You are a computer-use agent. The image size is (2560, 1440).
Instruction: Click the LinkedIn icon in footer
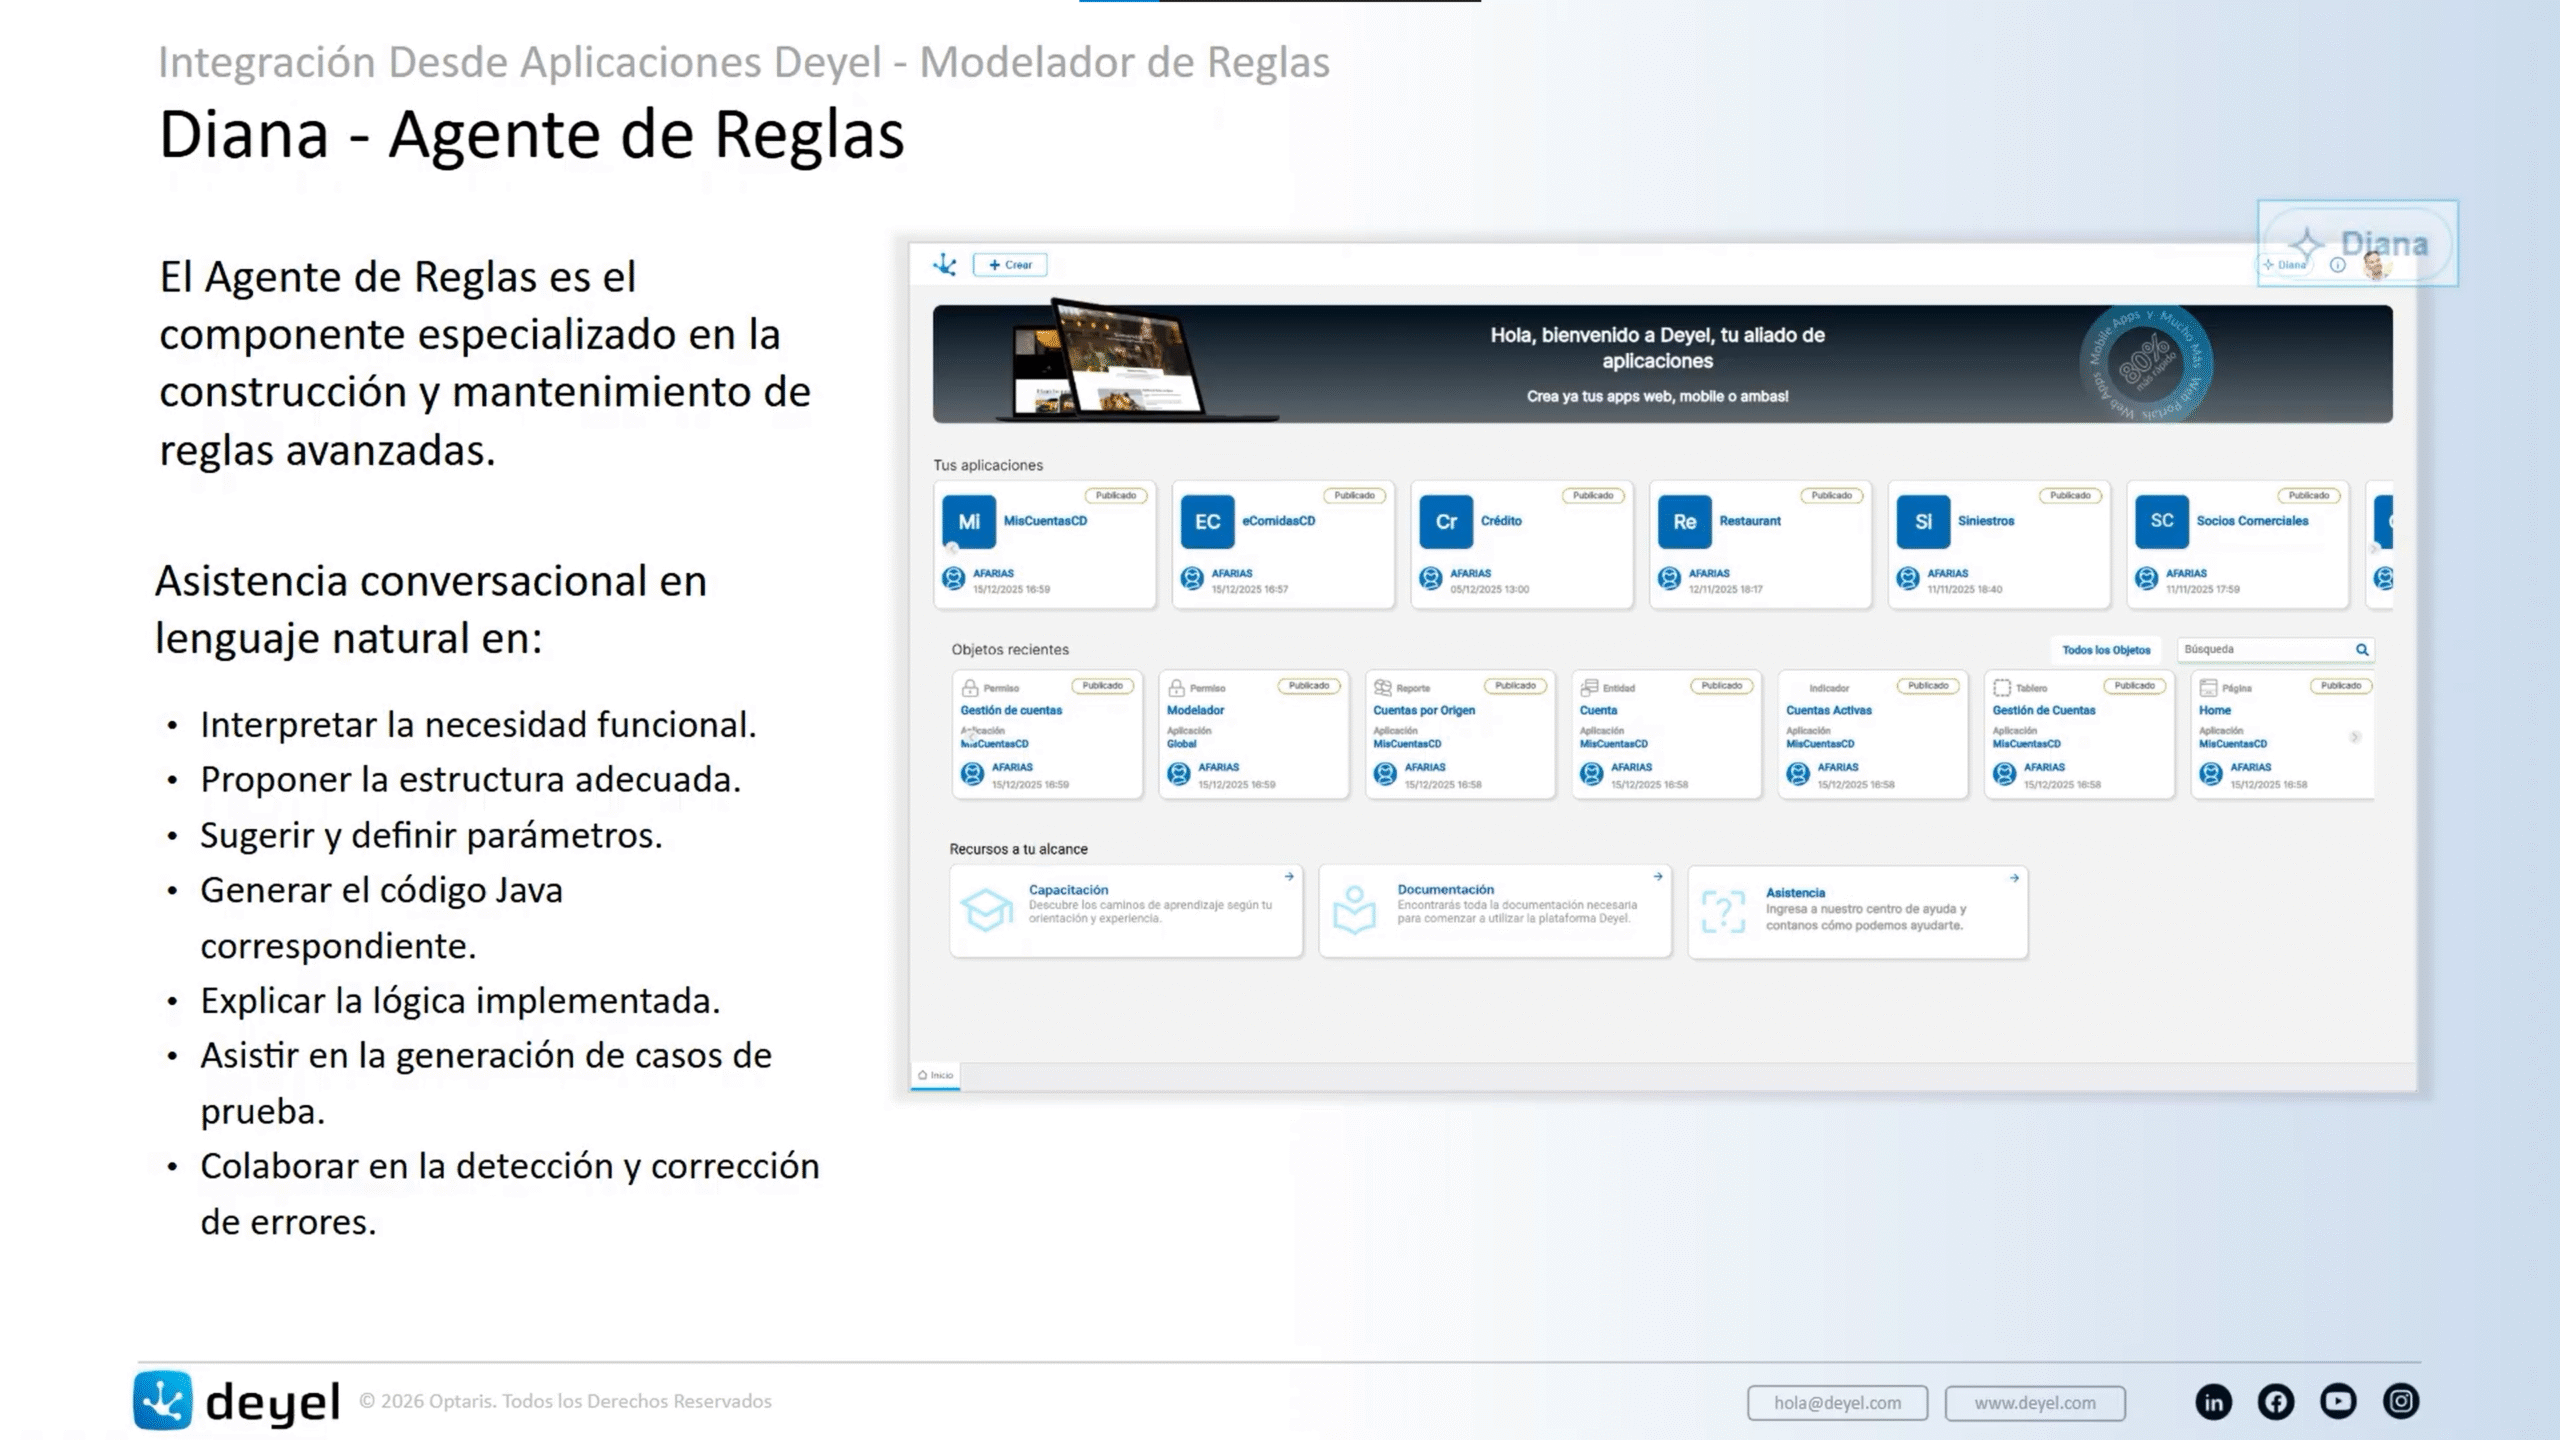click(2213, 1402)
